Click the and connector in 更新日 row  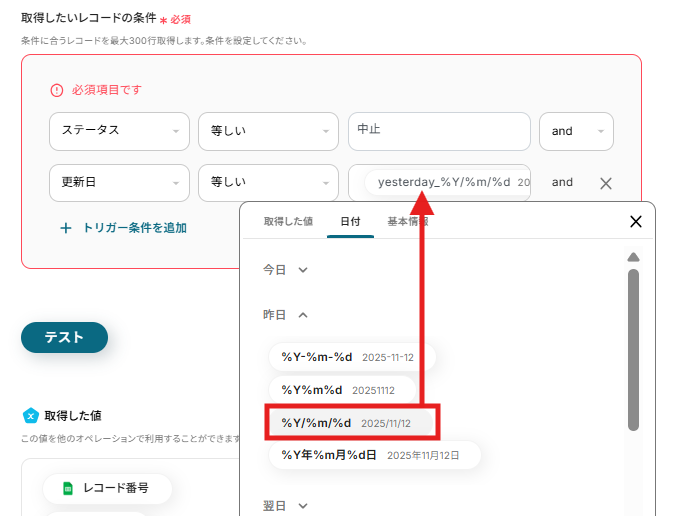tap(562, 182)
